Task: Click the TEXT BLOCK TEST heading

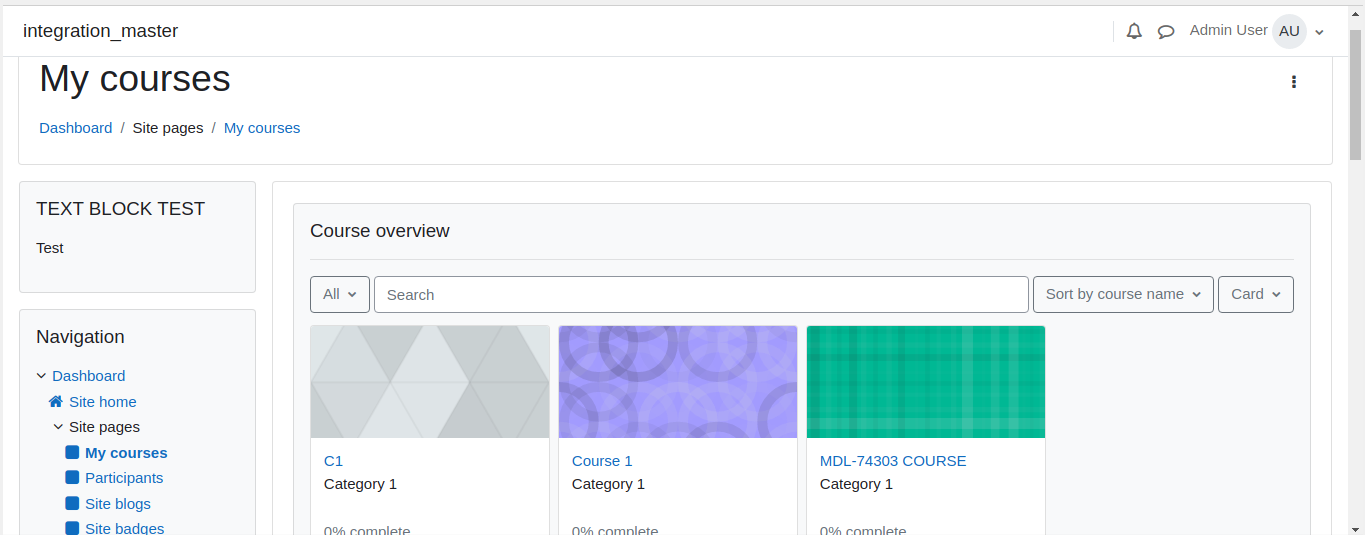Action: 121,209
